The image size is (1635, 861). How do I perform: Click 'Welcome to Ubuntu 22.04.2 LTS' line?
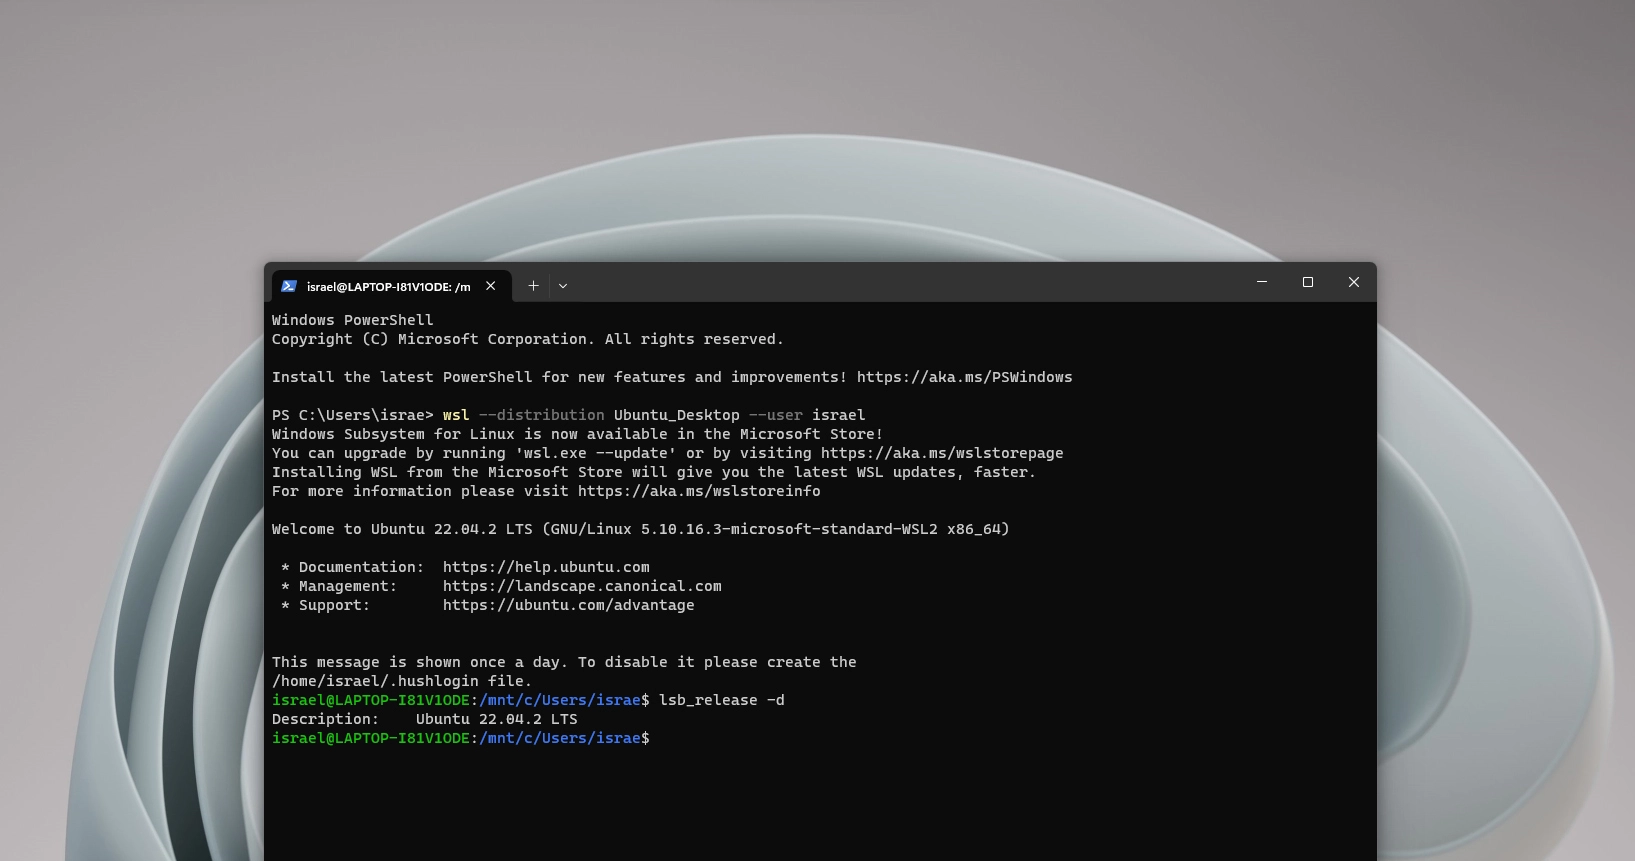[641, 529]
